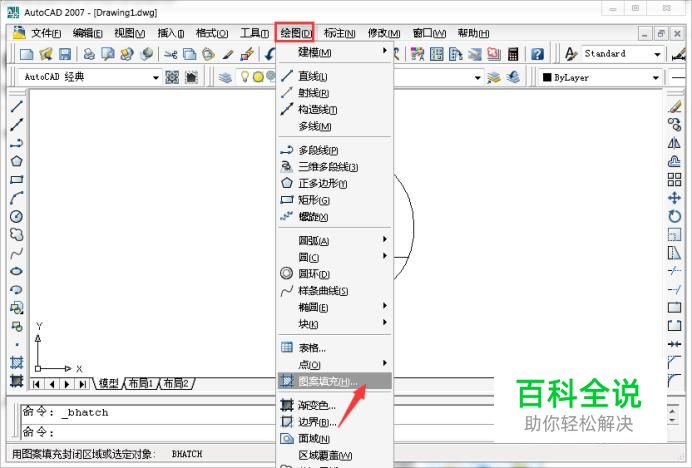This screenshot has height=468, width=692.
Task: Expand the 块(K) submenu
Action: [x=335, y=324]
